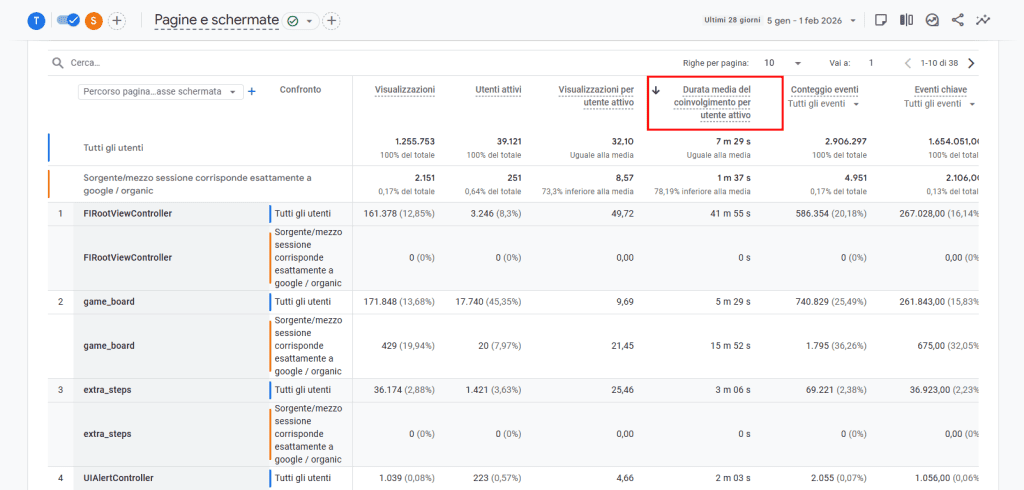Open the customize report chart icon

(932, 20)
